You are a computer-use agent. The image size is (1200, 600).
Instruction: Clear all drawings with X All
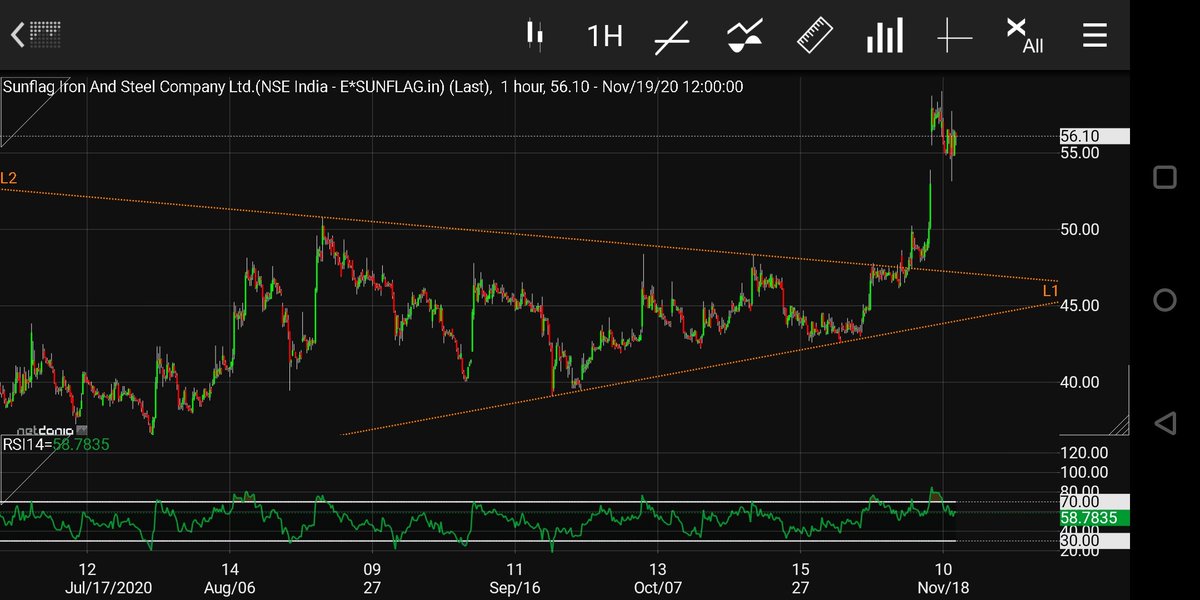[1025, 36]
